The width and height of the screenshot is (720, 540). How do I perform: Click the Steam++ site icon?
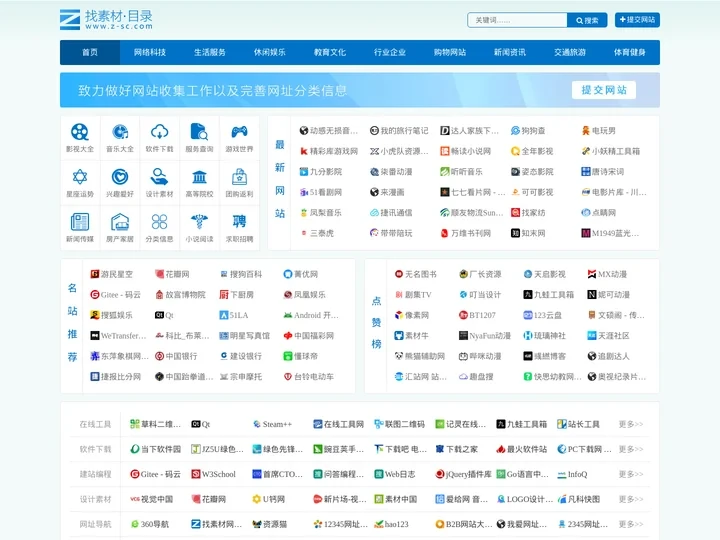pyautogui.click(x=257, y=424)
